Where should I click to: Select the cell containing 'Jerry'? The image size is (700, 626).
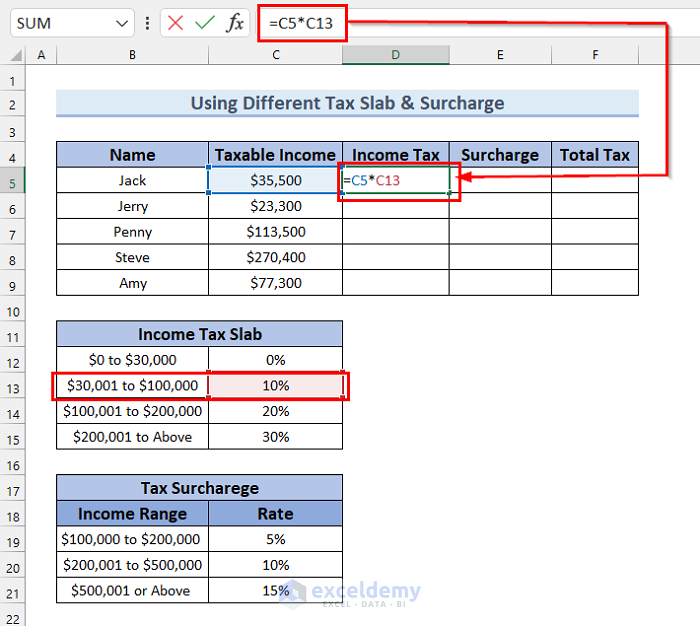tap(133, 206)
